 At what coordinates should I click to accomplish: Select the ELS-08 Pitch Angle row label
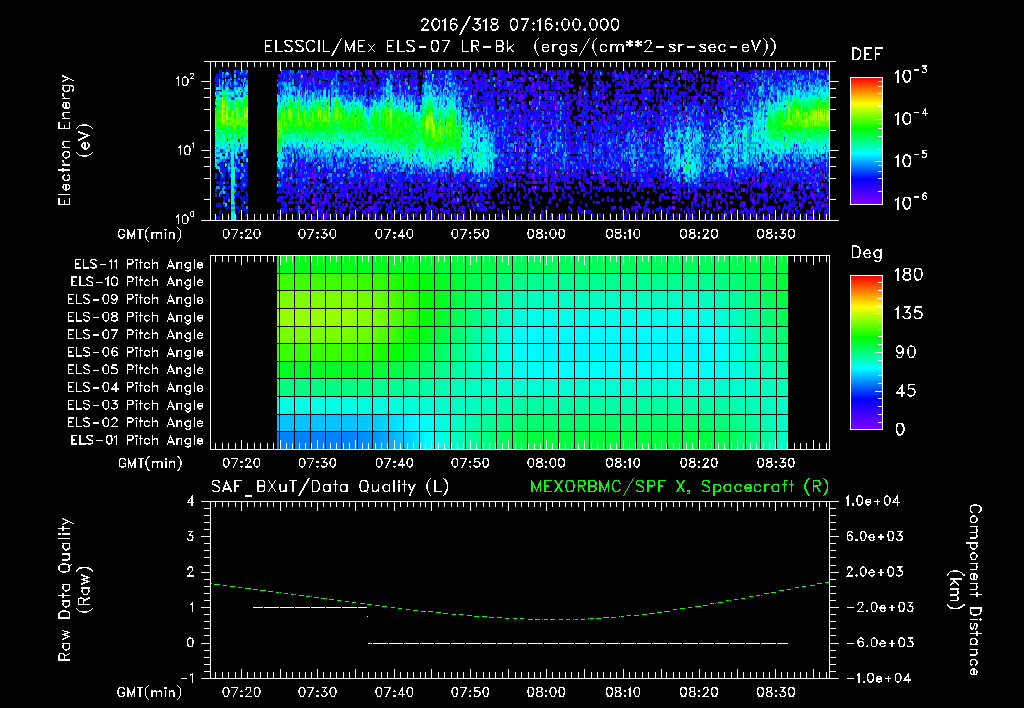[x=136, y=317]
